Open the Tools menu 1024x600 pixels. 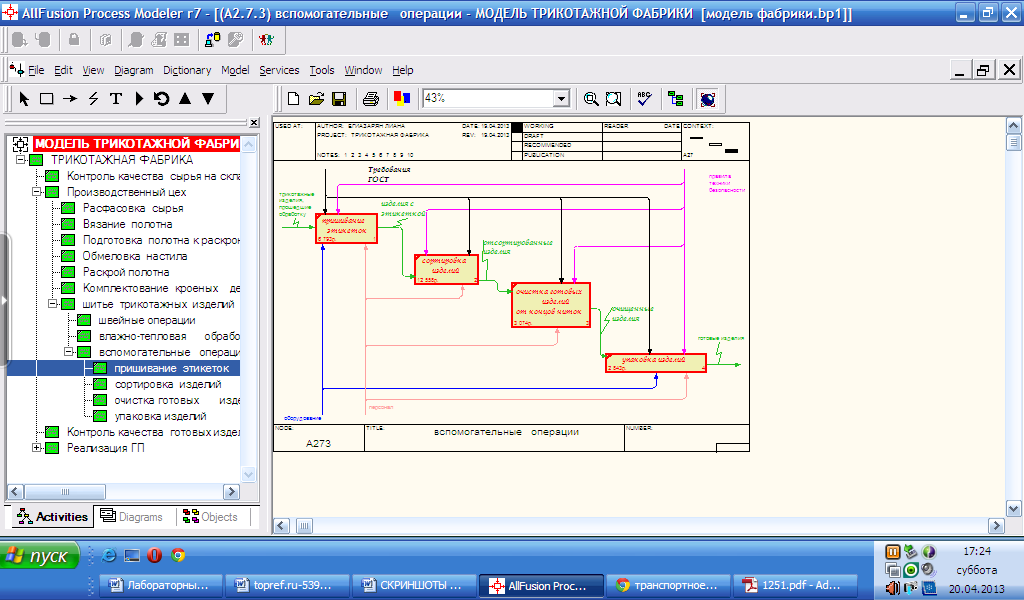click(321, 70)
